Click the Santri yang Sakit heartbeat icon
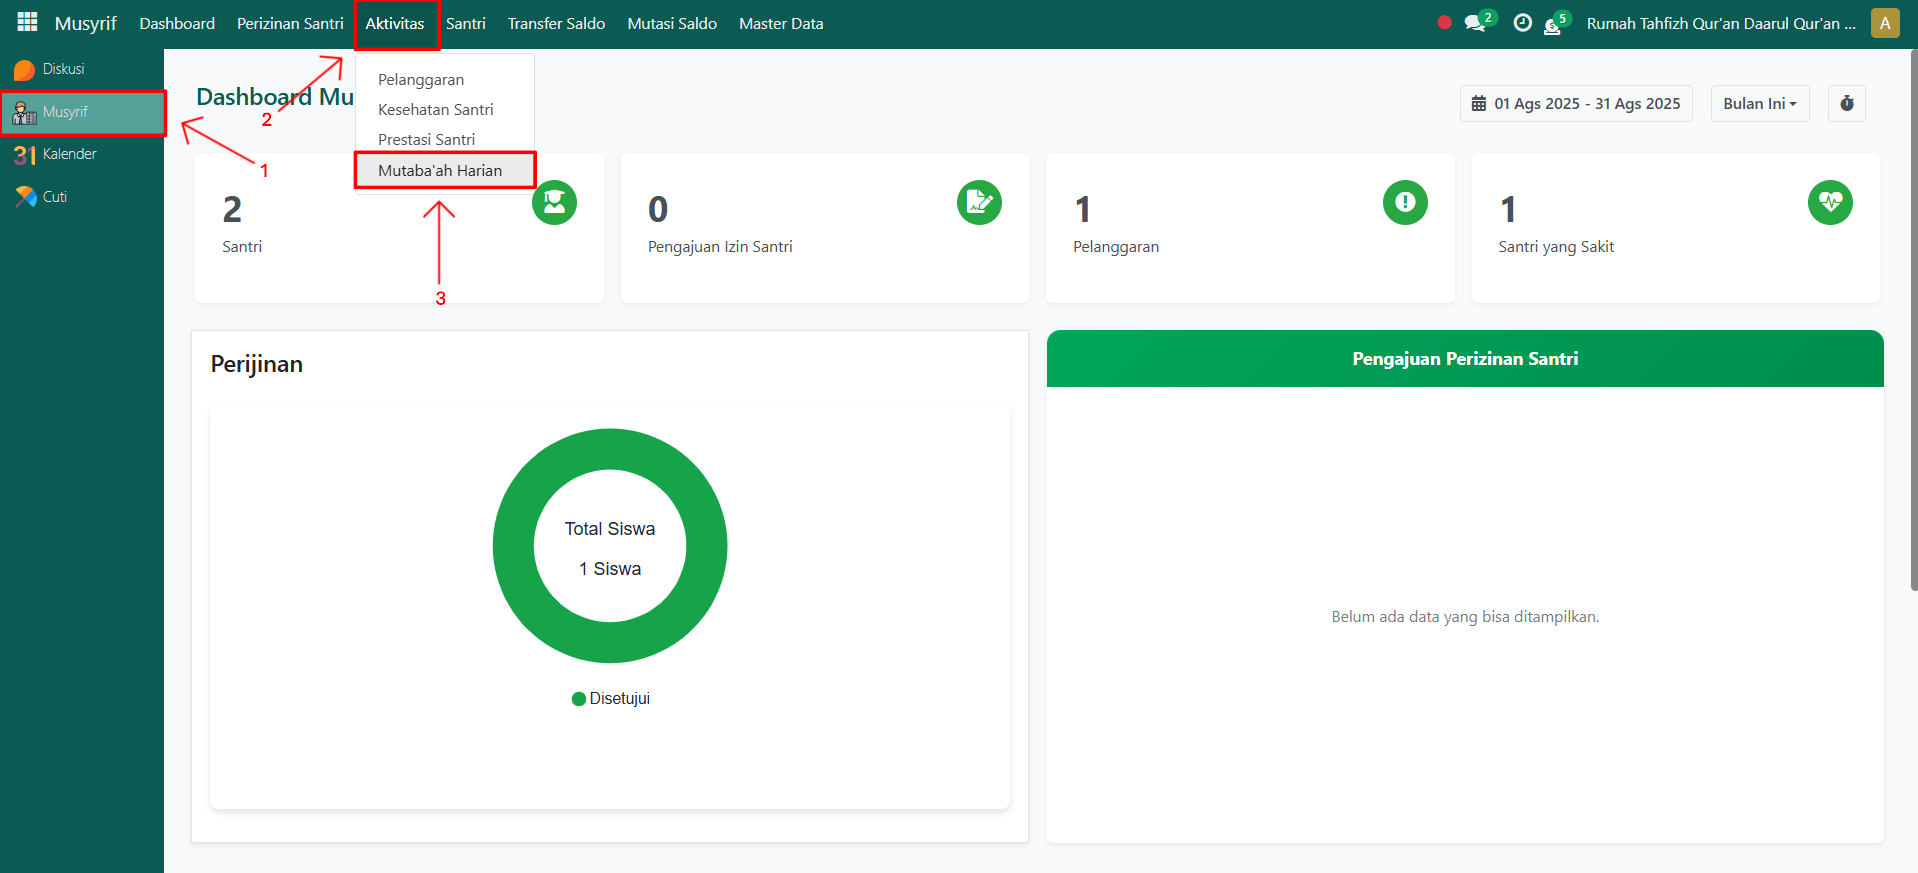This screenshot has width=1918, height=873. pos(1829,202)
